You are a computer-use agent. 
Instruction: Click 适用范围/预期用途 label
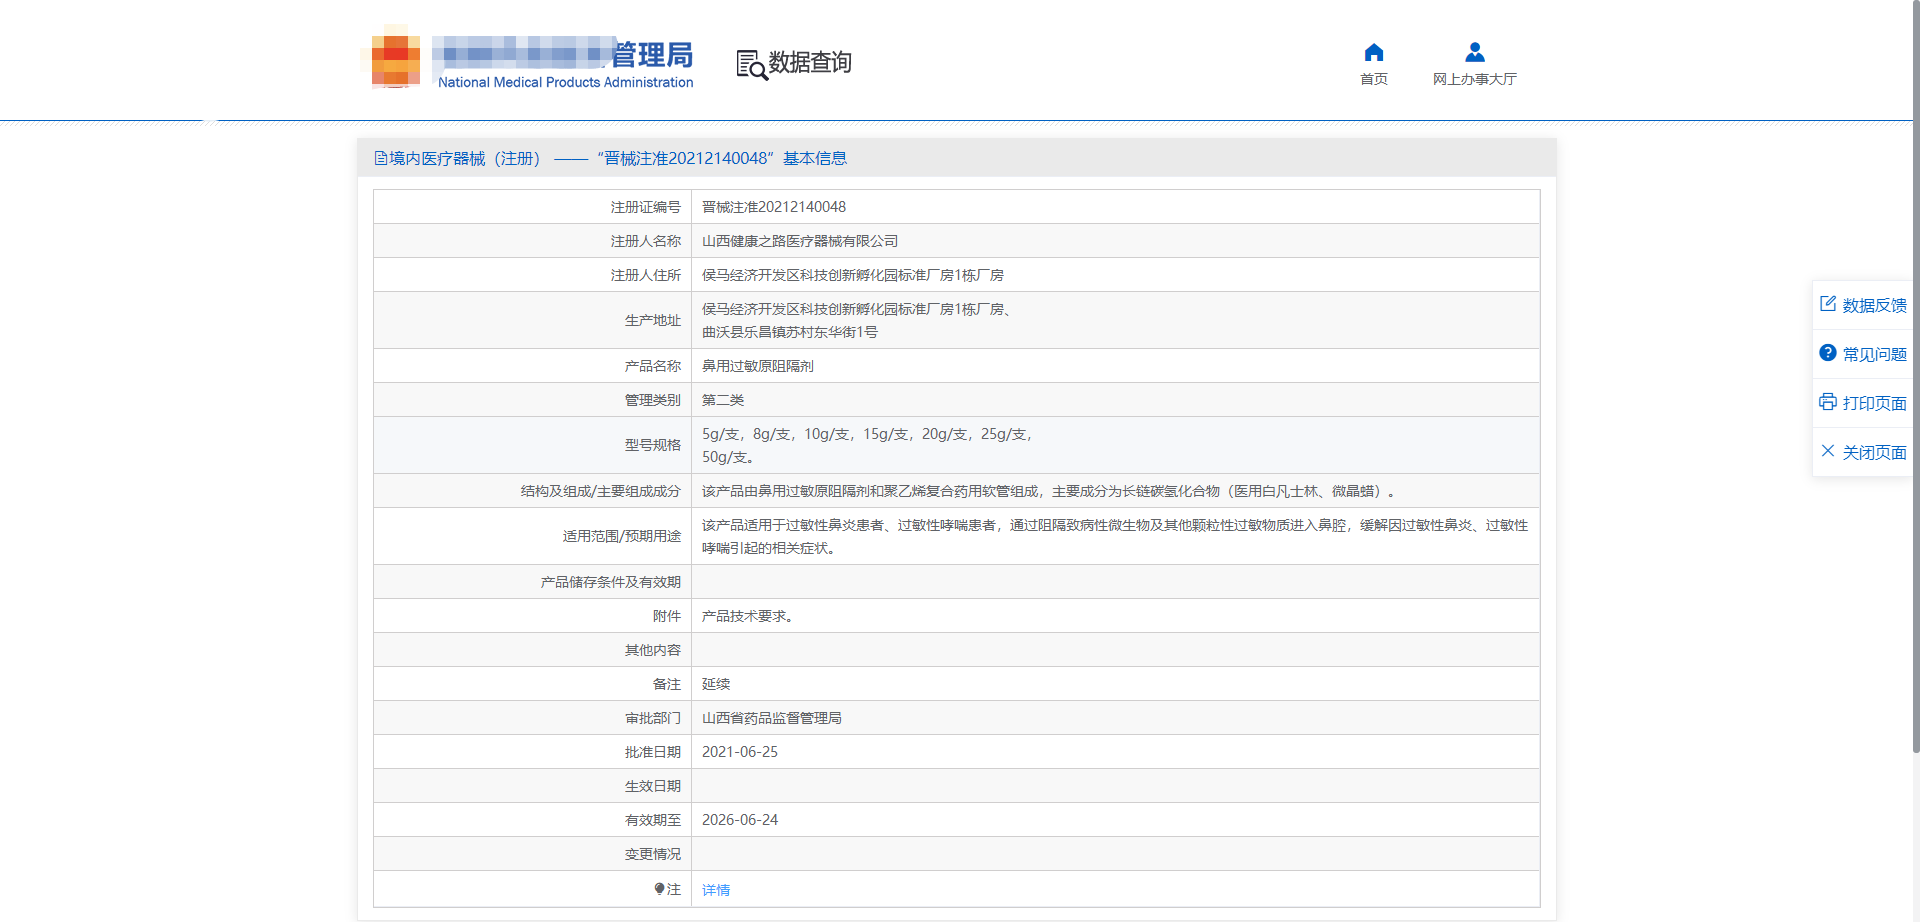coord(622,536)
